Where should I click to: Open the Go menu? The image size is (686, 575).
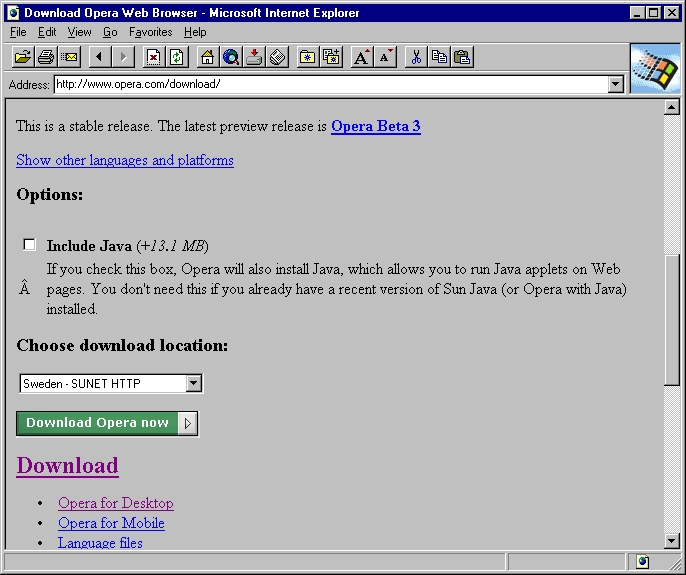click(110, 32)
